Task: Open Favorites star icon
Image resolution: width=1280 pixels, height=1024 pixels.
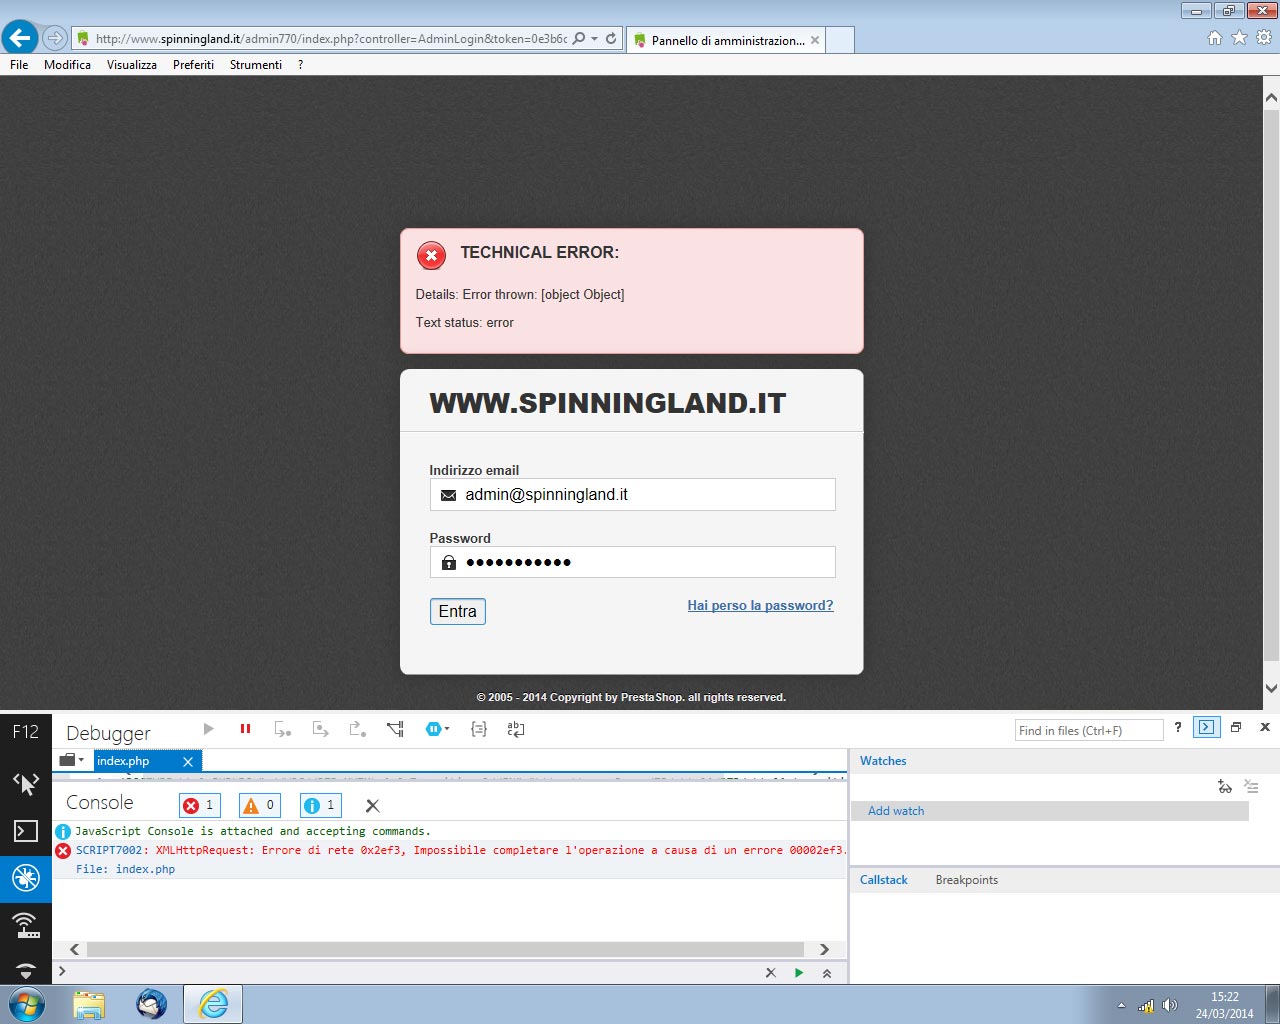Action: click(1239, 37)
